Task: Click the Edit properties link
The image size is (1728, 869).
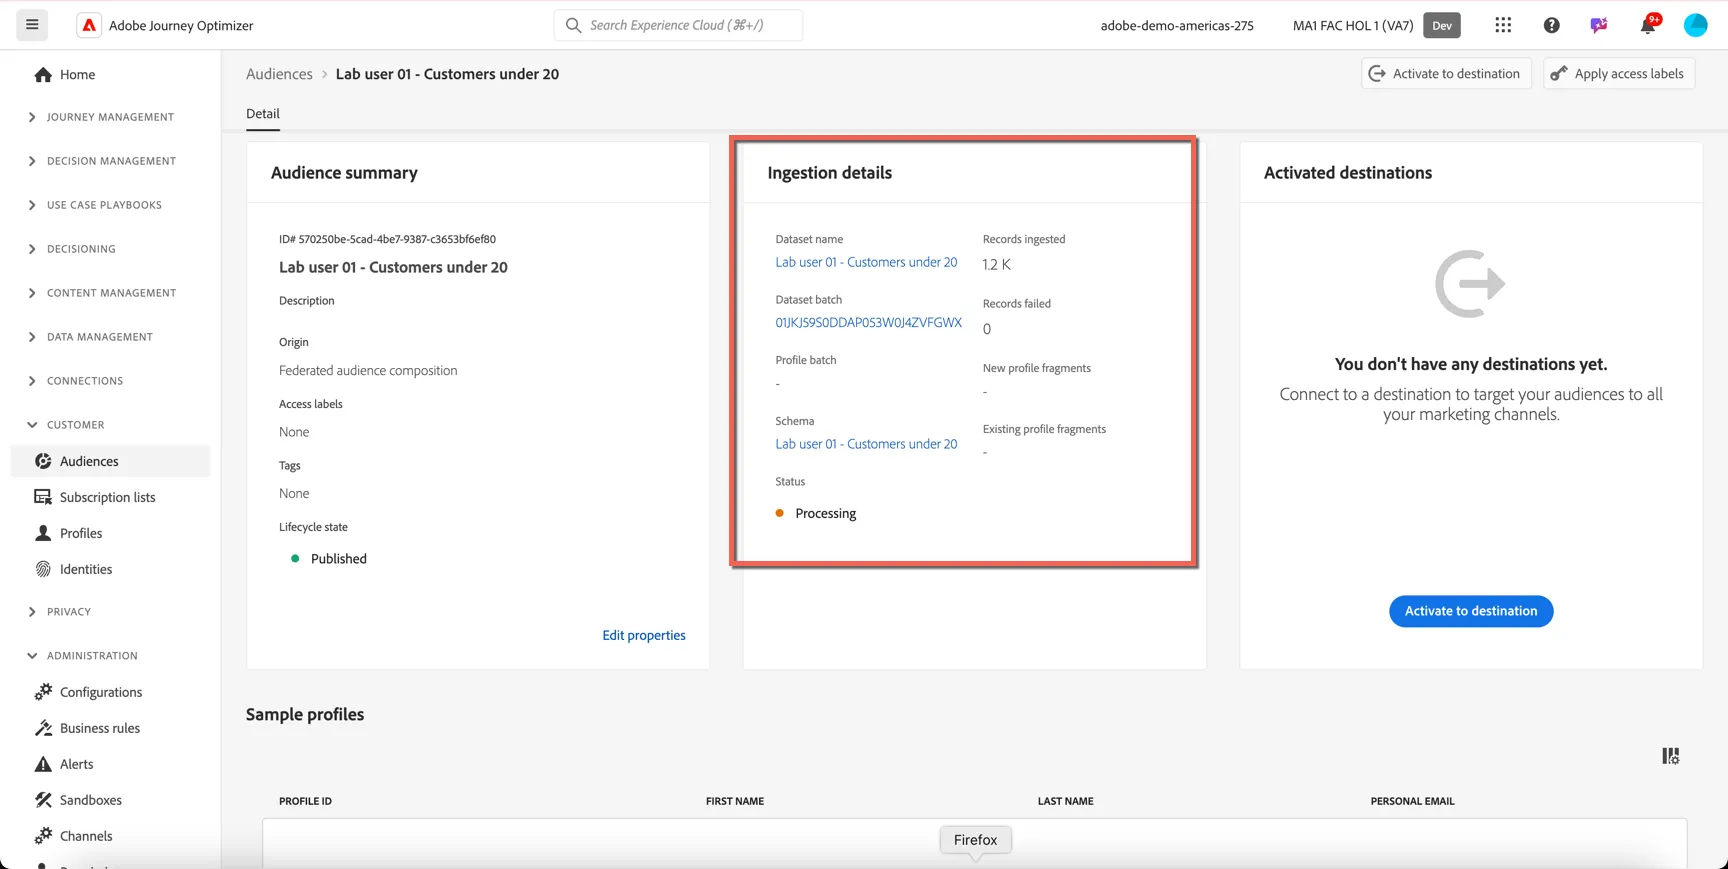Action: [644, 635]
